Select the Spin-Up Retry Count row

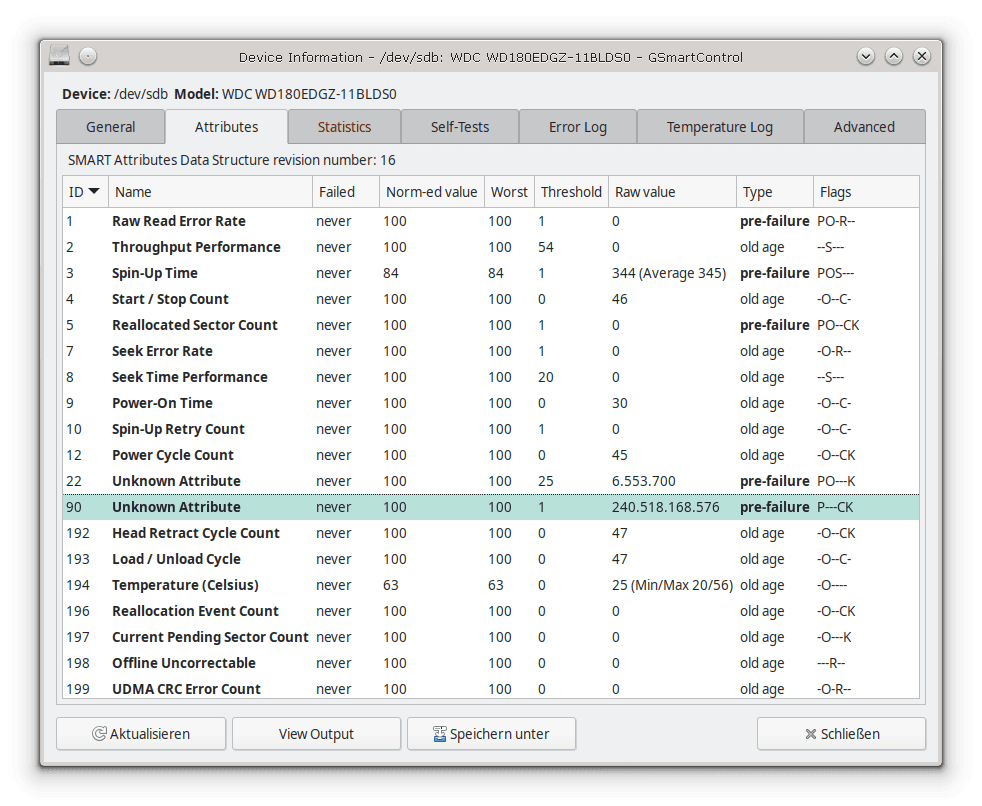pos(491,429)
